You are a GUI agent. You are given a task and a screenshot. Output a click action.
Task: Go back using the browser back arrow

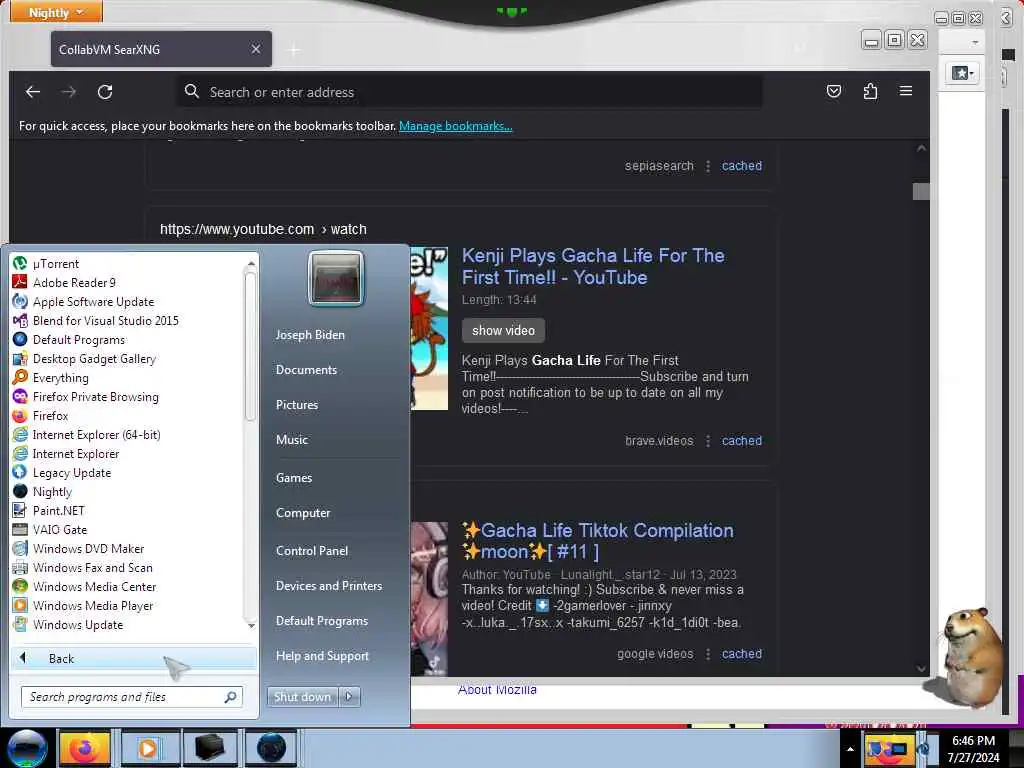pyautogui.click(x=33, y=91)
